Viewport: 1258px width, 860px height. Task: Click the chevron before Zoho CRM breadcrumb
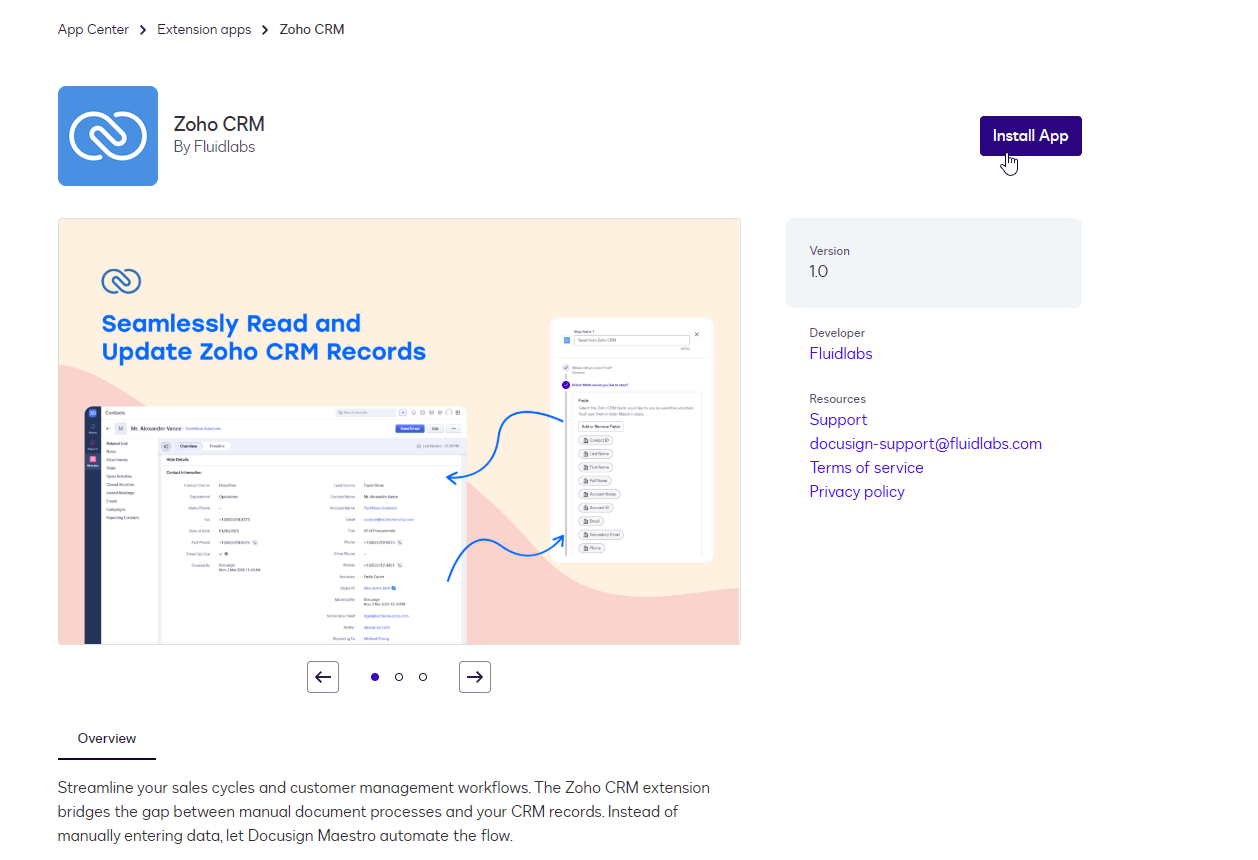click(x=265, y=30)
